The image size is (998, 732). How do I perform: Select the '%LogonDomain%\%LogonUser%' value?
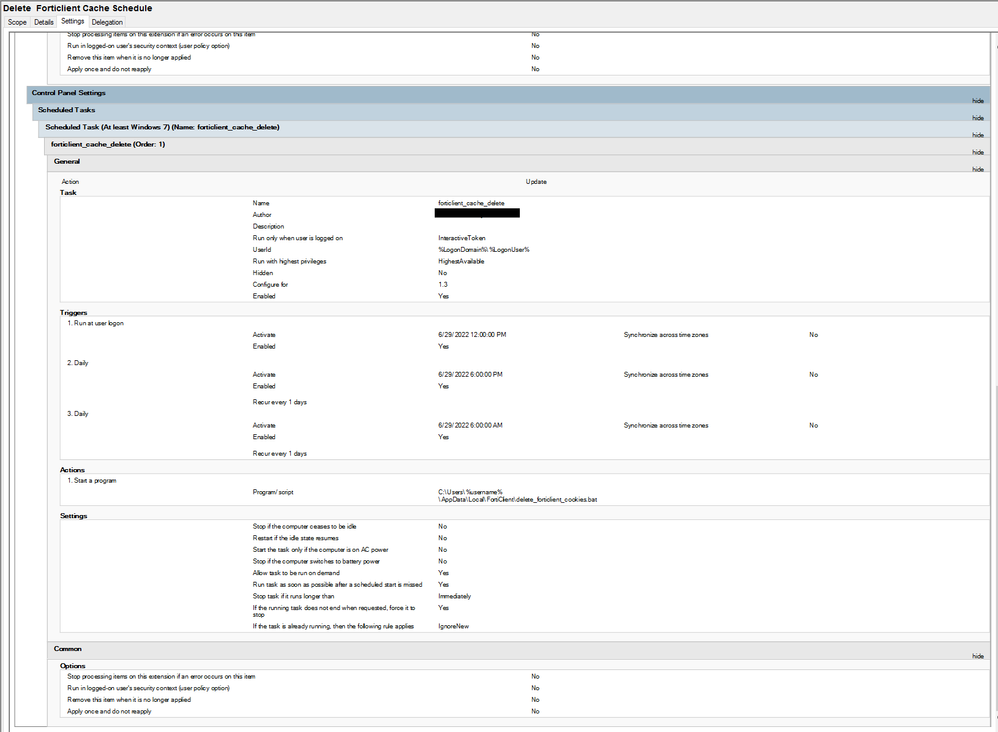click(x=484, y=250)
